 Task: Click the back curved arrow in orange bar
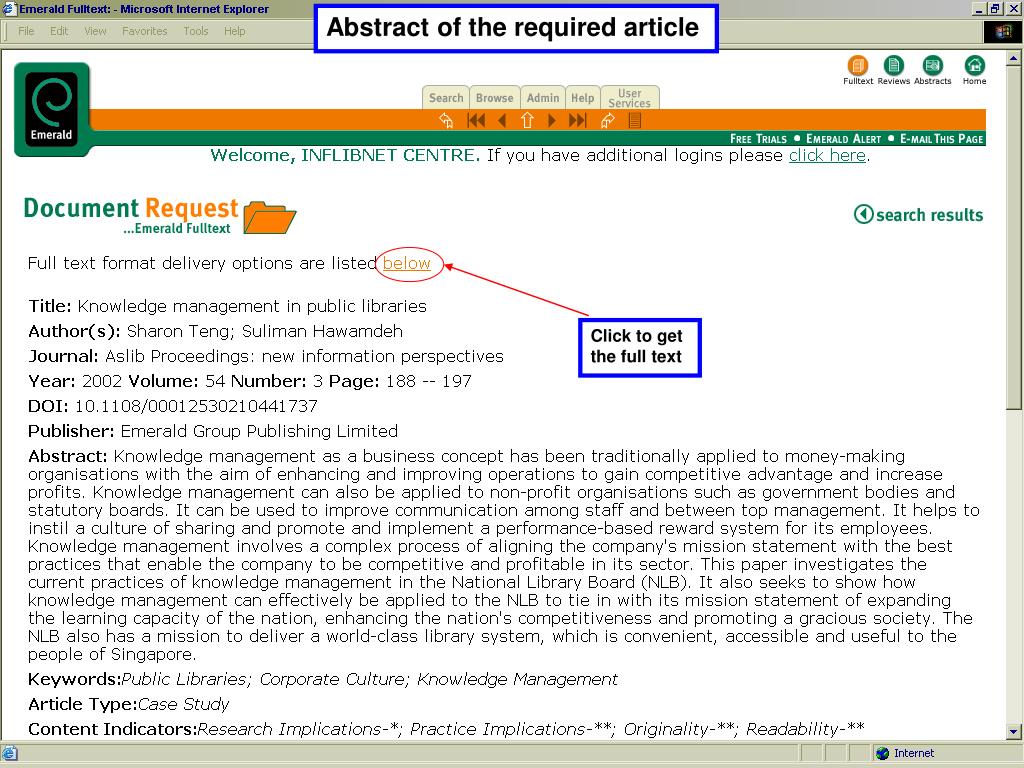click(446, 120)
